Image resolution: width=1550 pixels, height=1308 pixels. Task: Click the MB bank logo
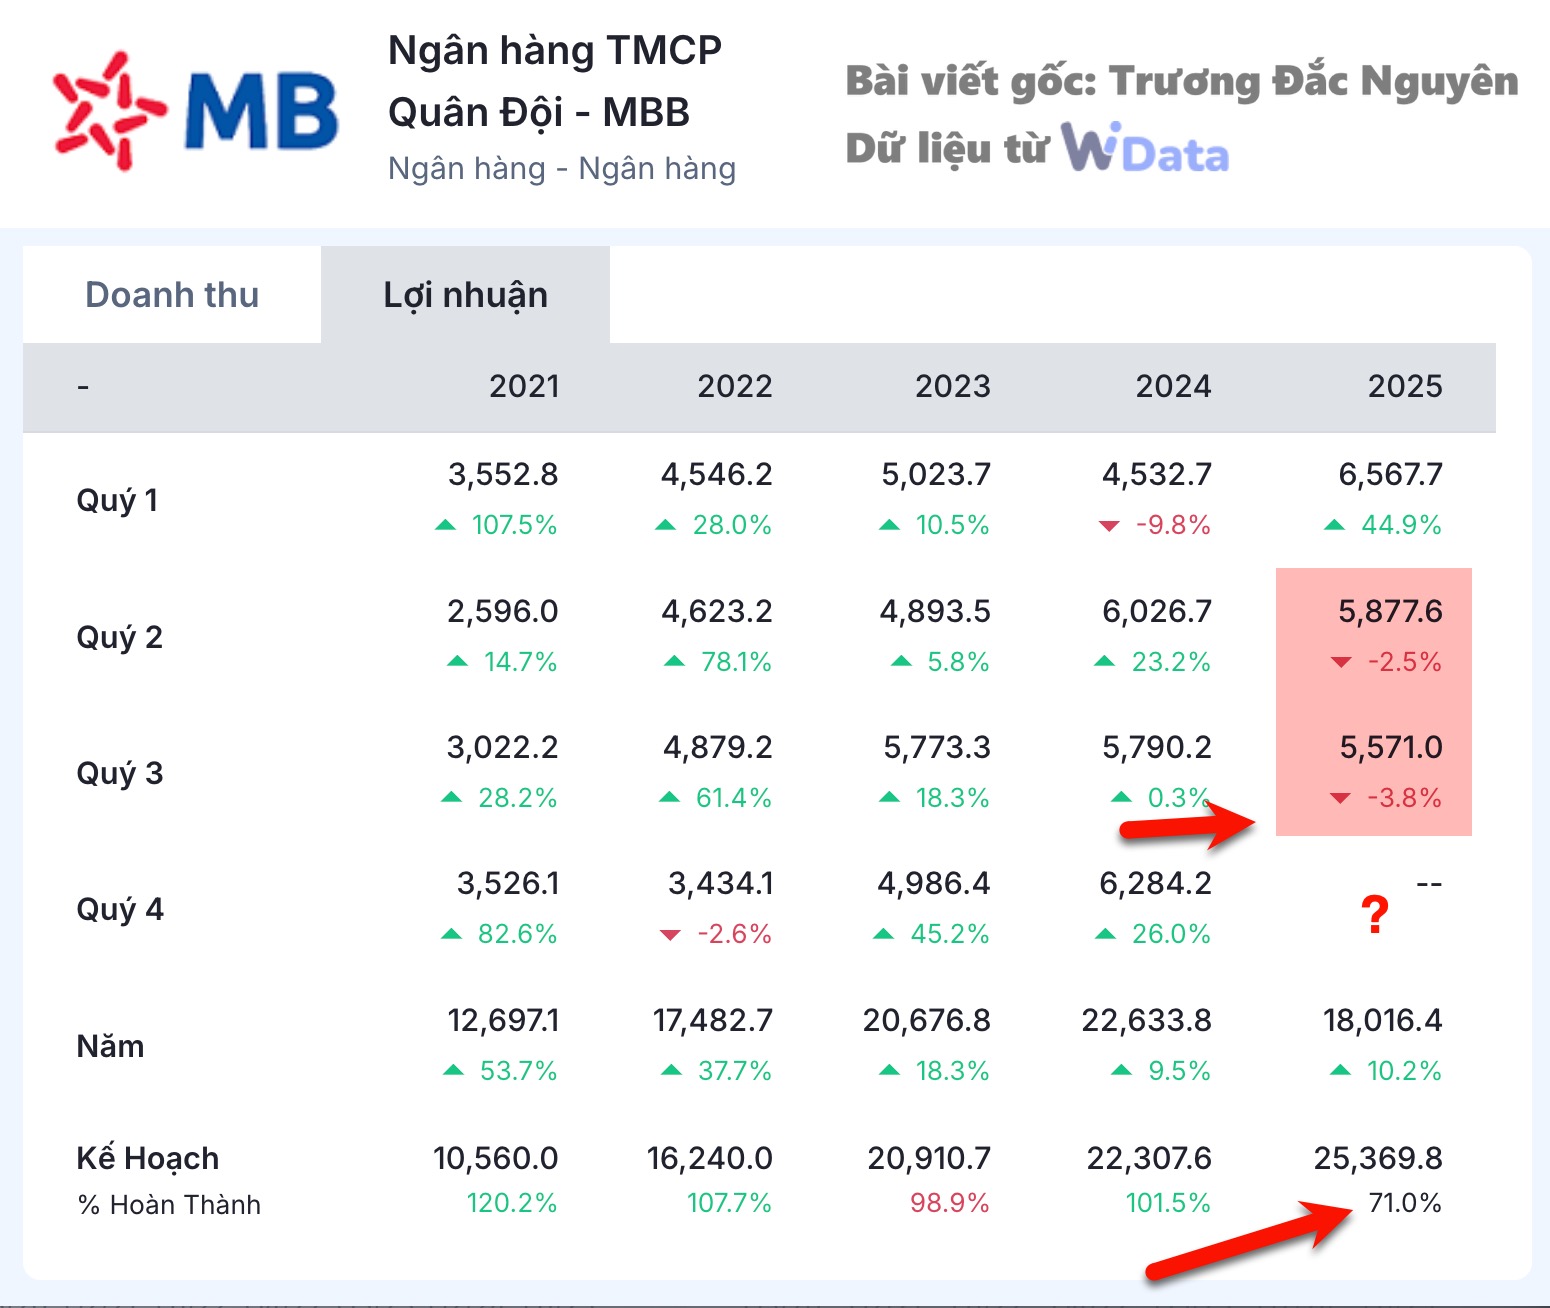pos(196,109)
